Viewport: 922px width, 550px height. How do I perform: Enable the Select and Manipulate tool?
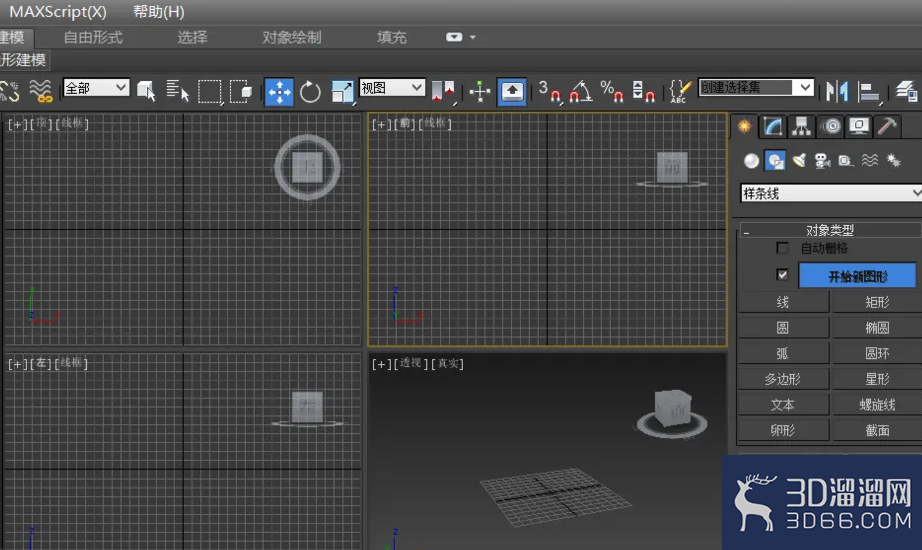coord(480,91)
